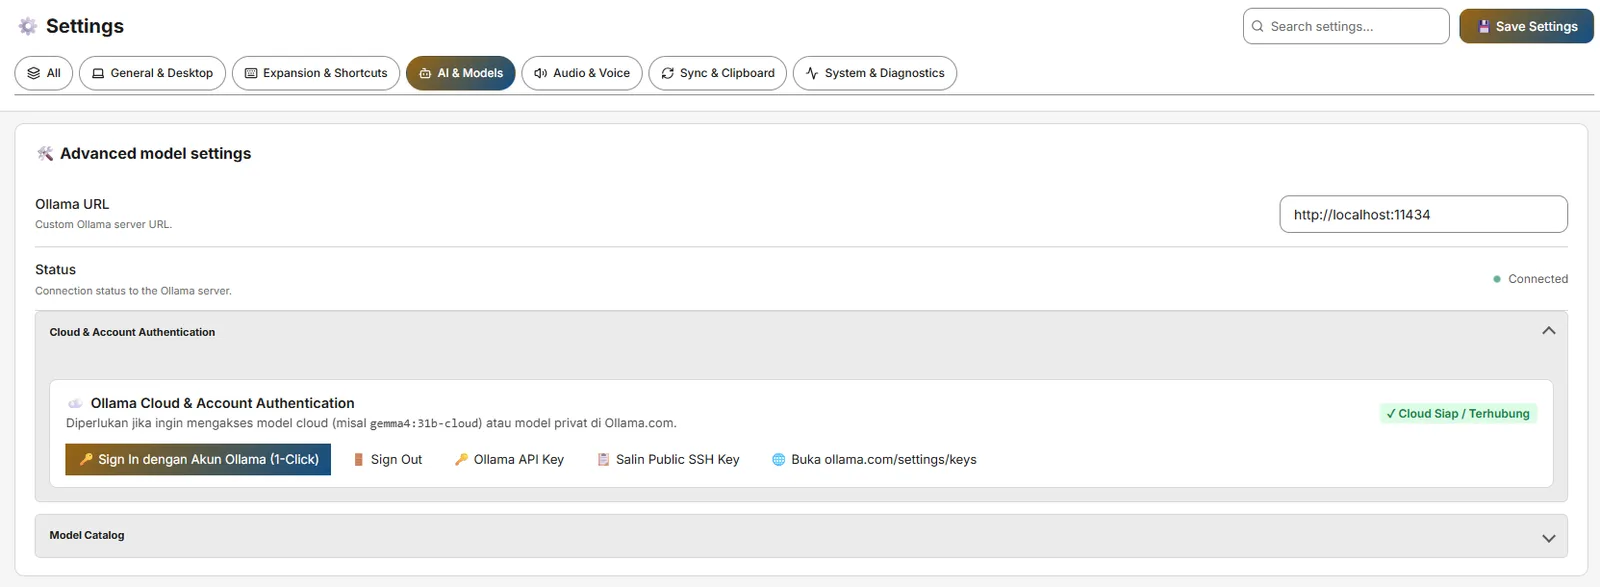1600x587 pixels.
Task: Click the Settings gear icon in header
Action: [28, 26]
